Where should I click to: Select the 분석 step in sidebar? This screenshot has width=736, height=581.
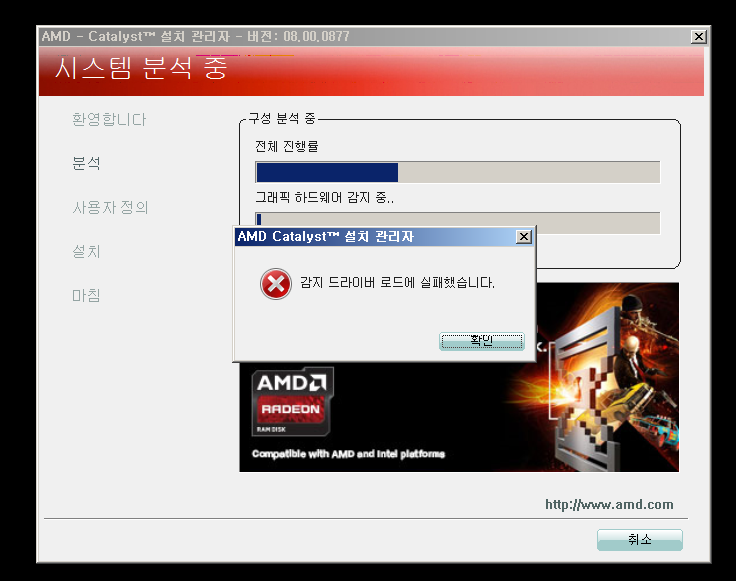coord(86,163)
